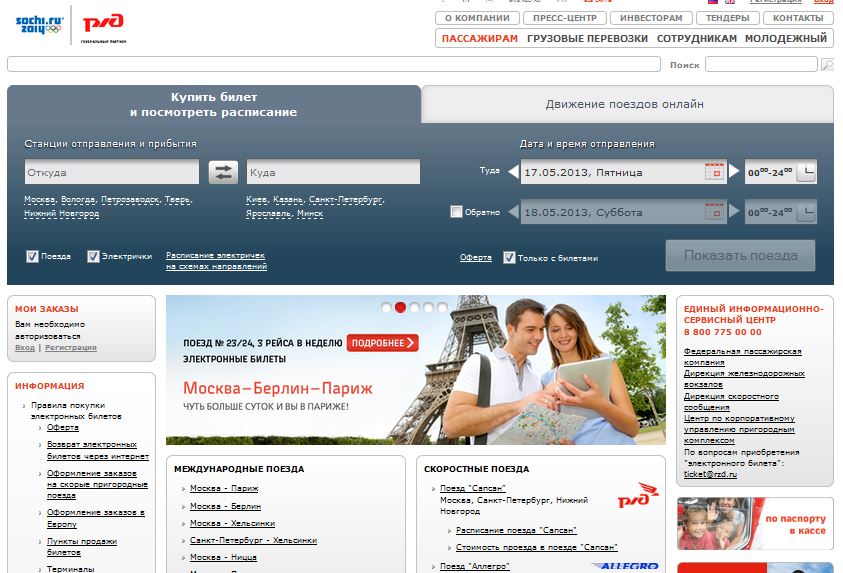Go to previous day for outbound date
The width and height of the screenshot is (843, 573).
pyautogui.click(x=513, y=171)
